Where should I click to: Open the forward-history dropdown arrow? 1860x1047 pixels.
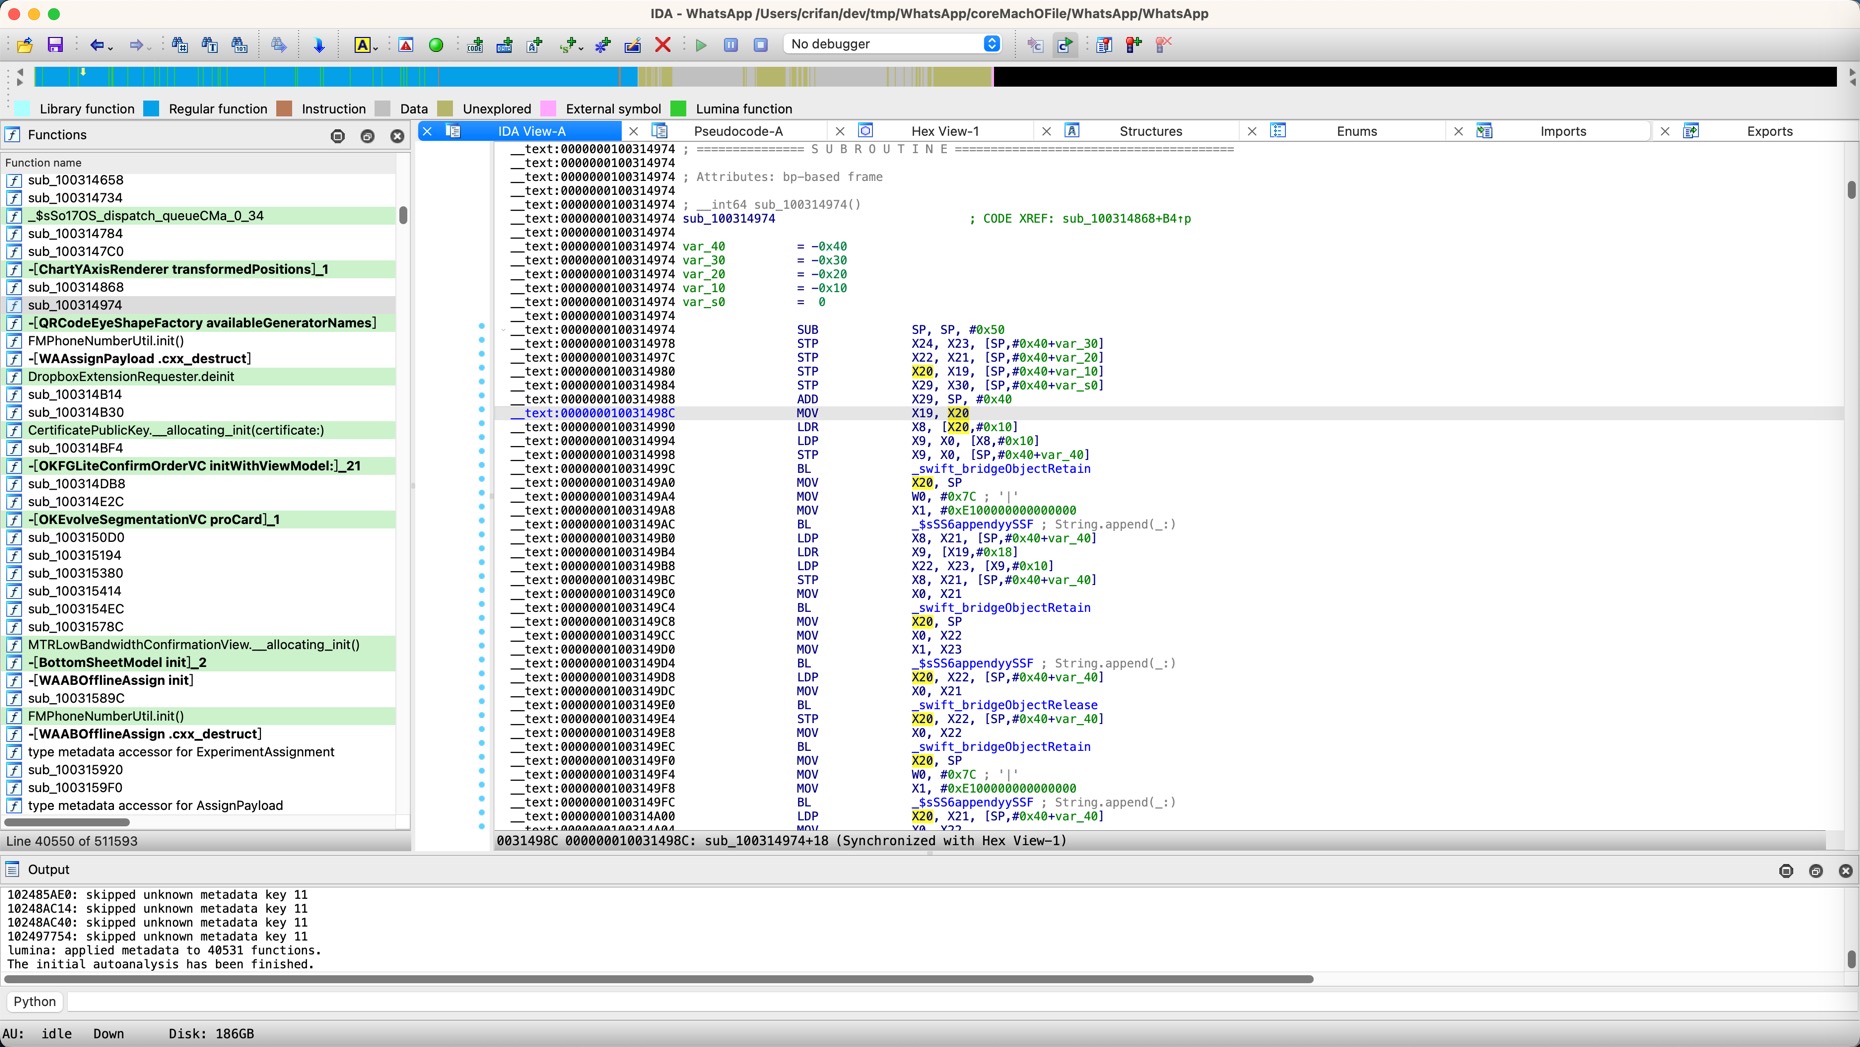149,47
